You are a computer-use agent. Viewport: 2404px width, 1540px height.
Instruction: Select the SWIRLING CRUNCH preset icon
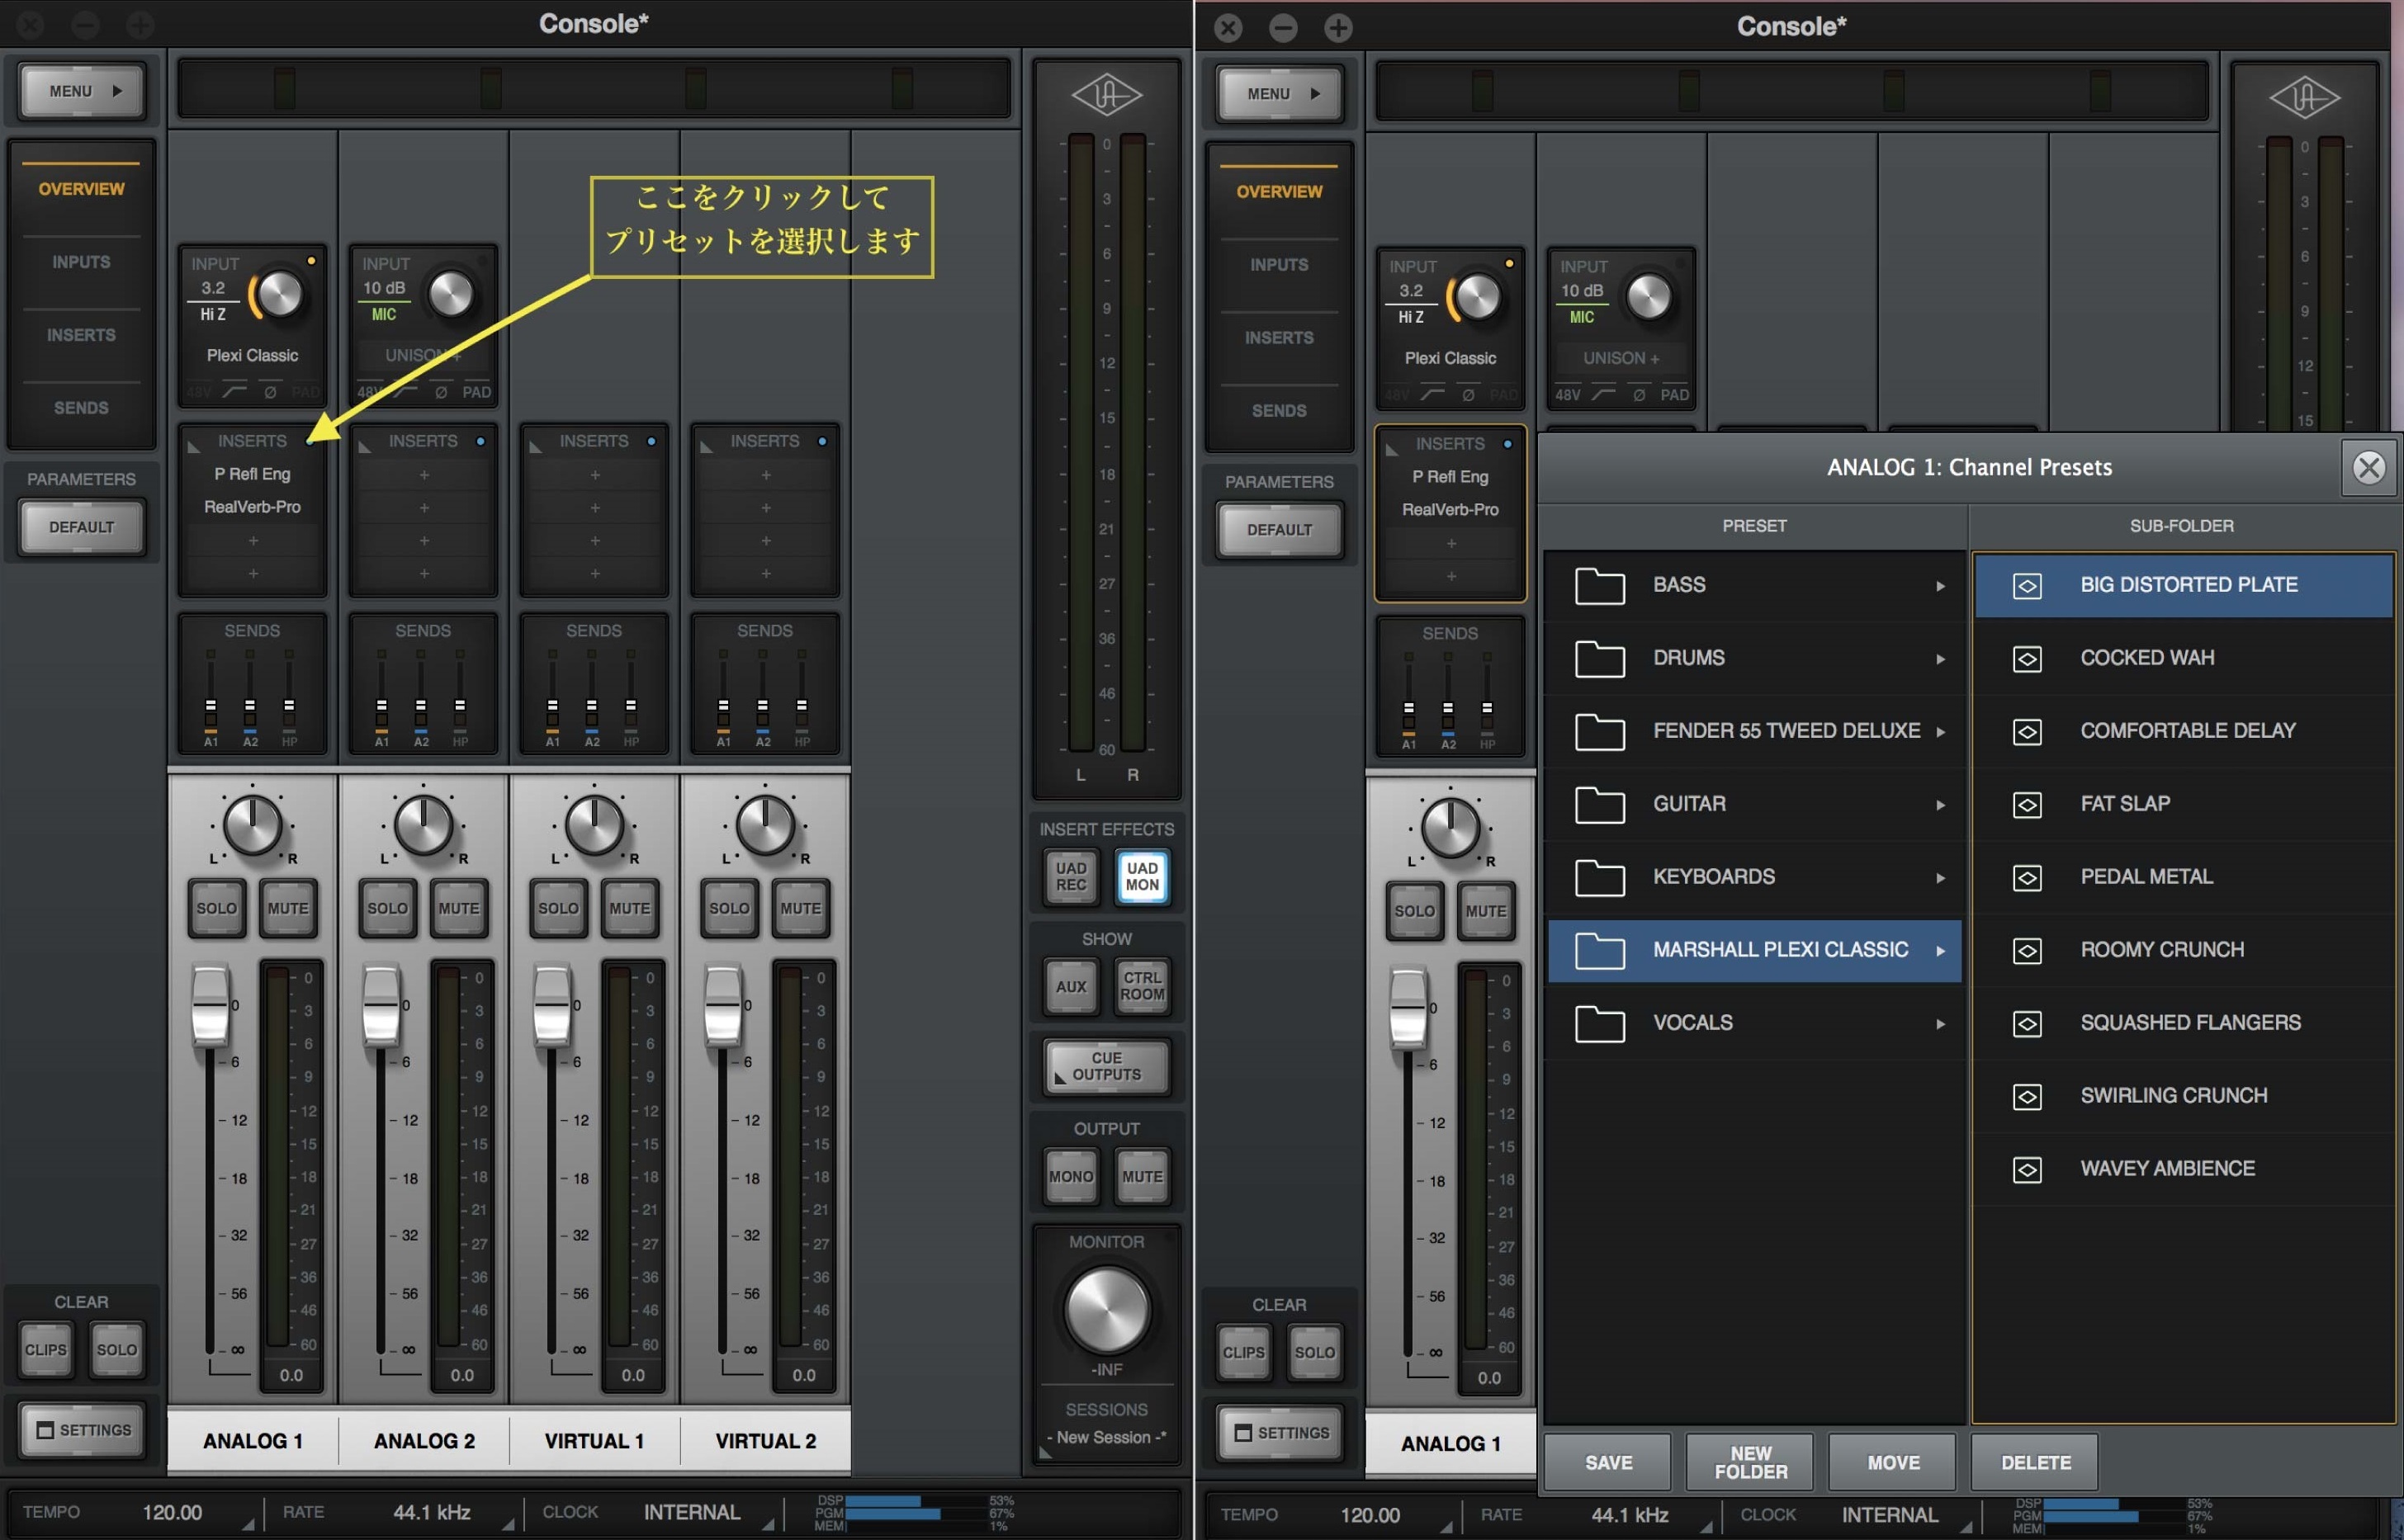(x=2027, y=1097)
